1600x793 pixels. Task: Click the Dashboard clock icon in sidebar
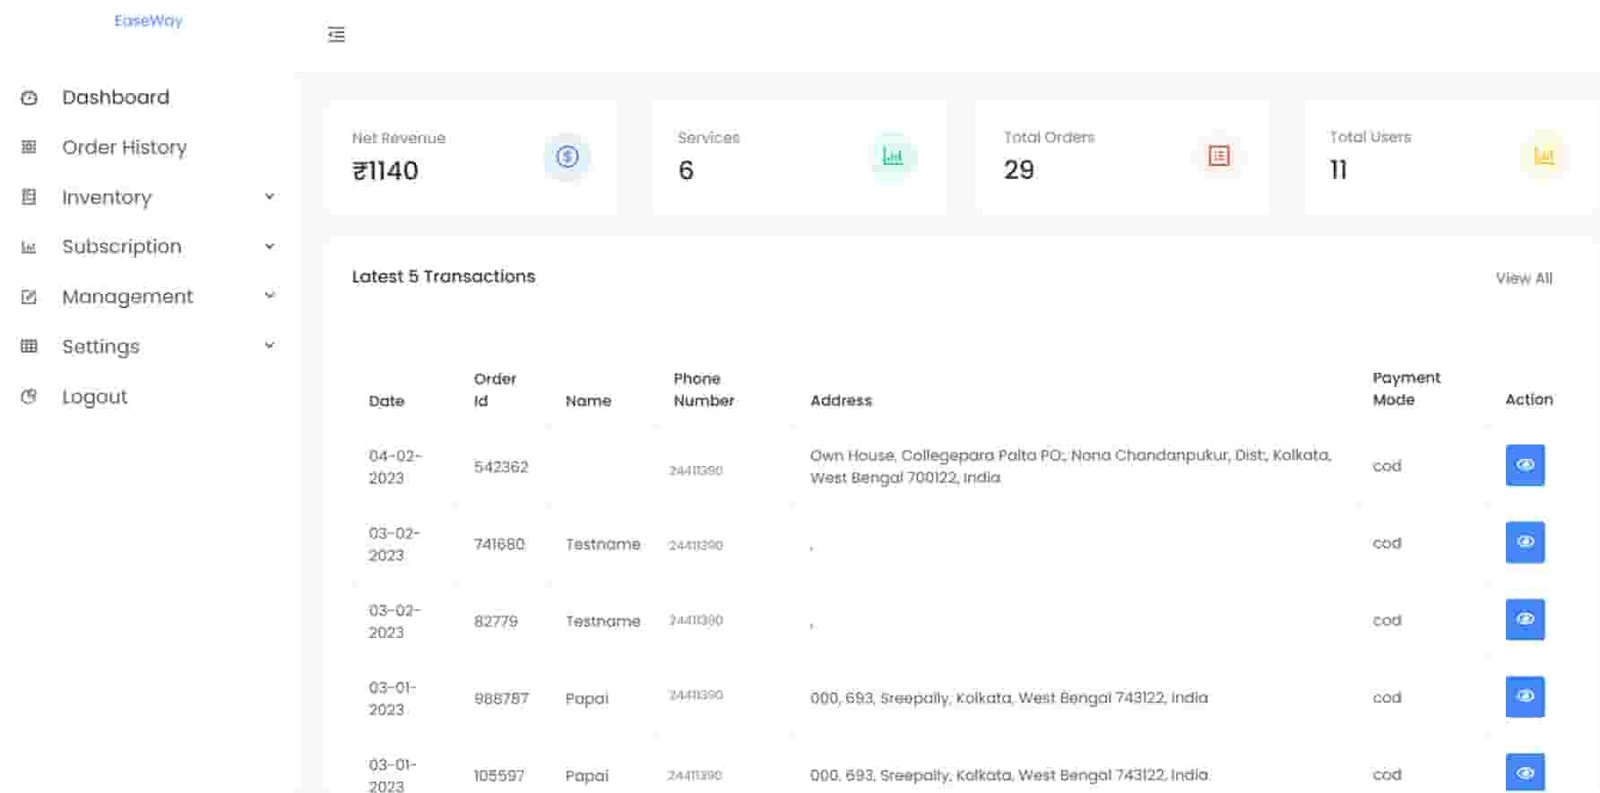point(29,98)
